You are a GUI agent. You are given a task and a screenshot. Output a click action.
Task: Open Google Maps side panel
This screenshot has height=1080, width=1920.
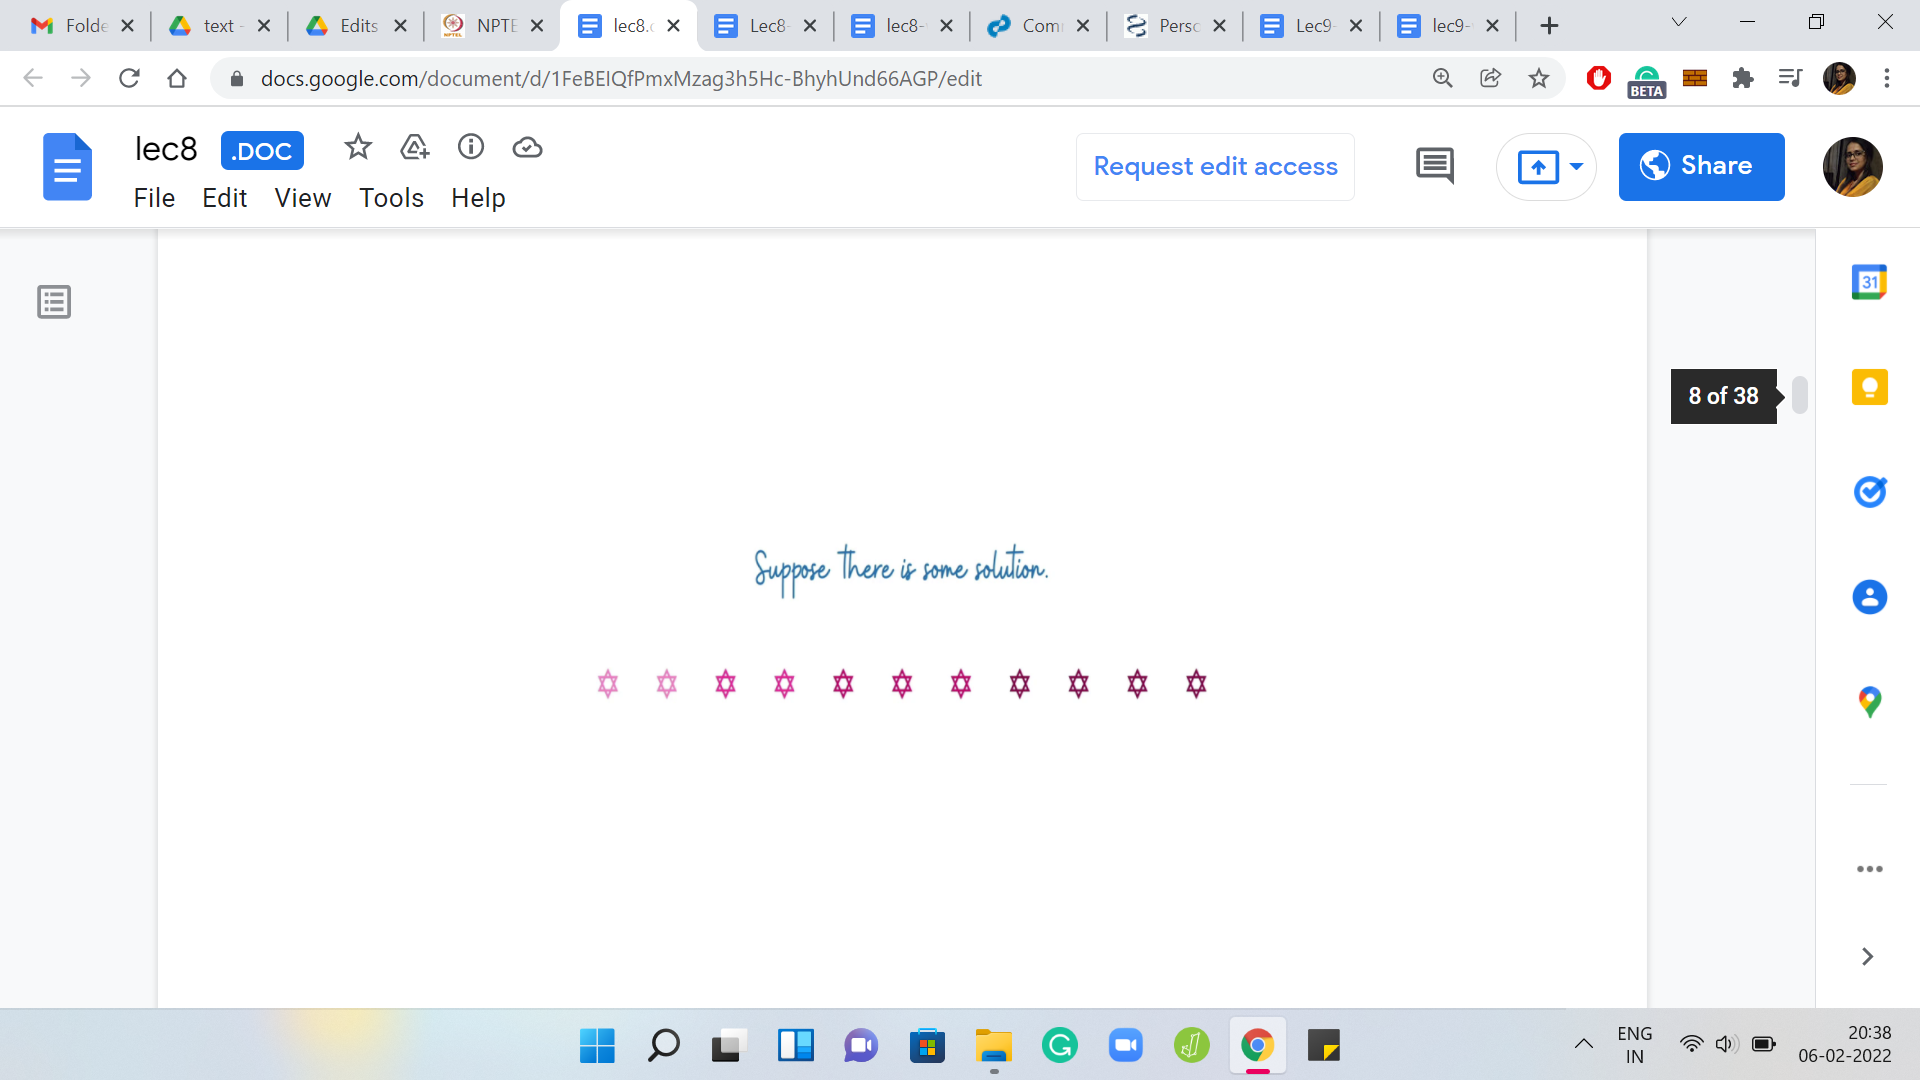coord(1869,702)
